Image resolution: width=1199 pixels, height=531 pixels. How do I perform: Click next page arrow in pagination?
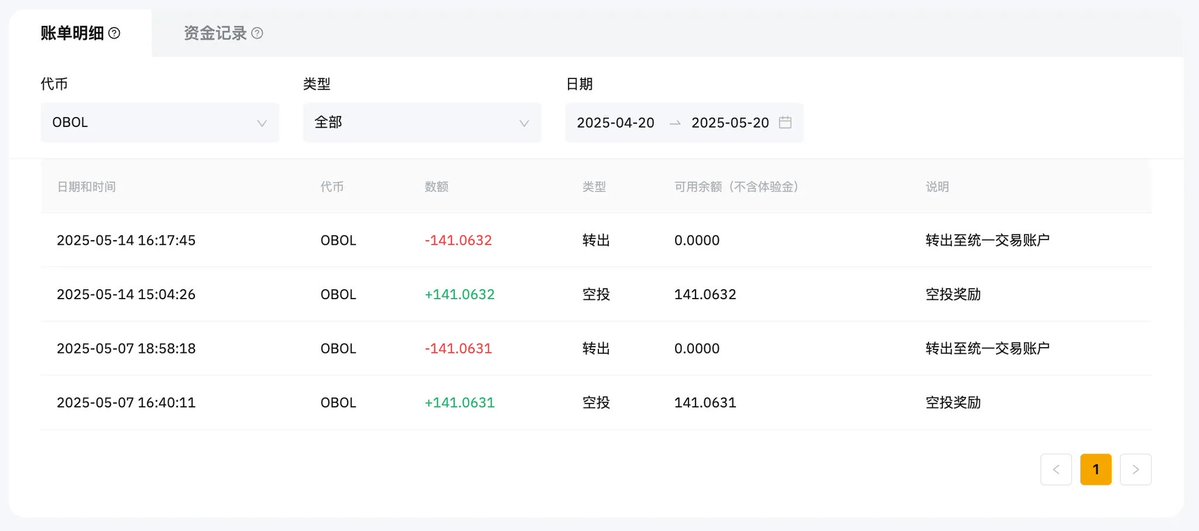point(1136,470)
